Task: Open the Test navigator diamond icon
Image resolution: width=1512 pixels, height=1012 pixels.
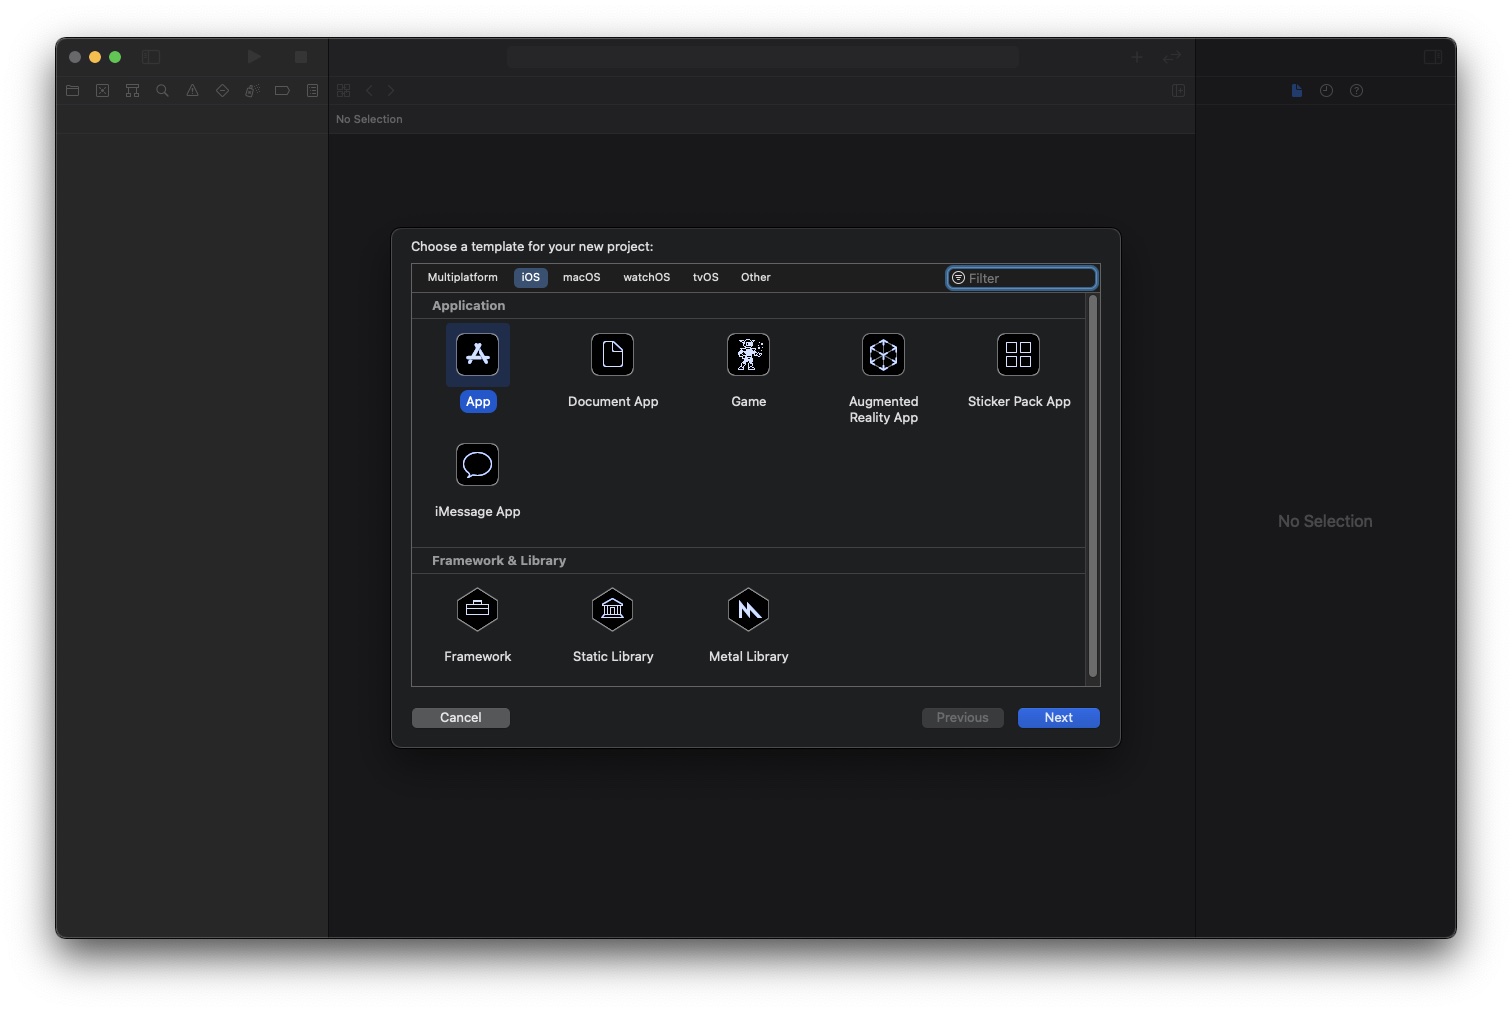Action: point(222,90)
